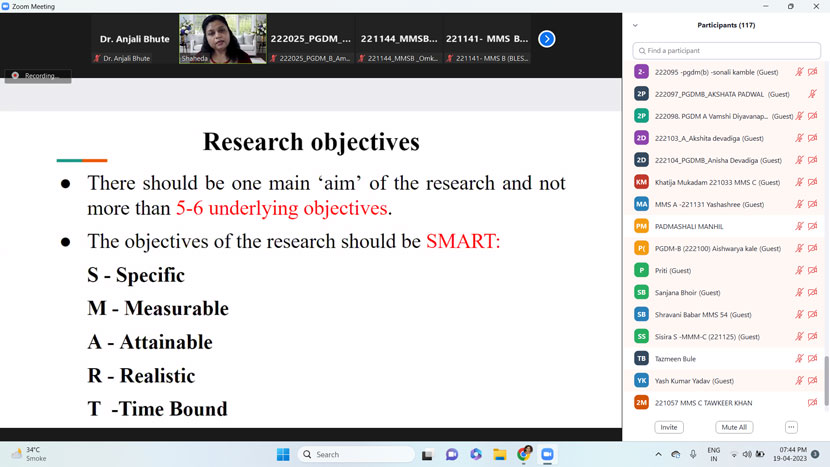
Task: Select the 221144_MMSB video tile
Action: click(x=399, y=39)
